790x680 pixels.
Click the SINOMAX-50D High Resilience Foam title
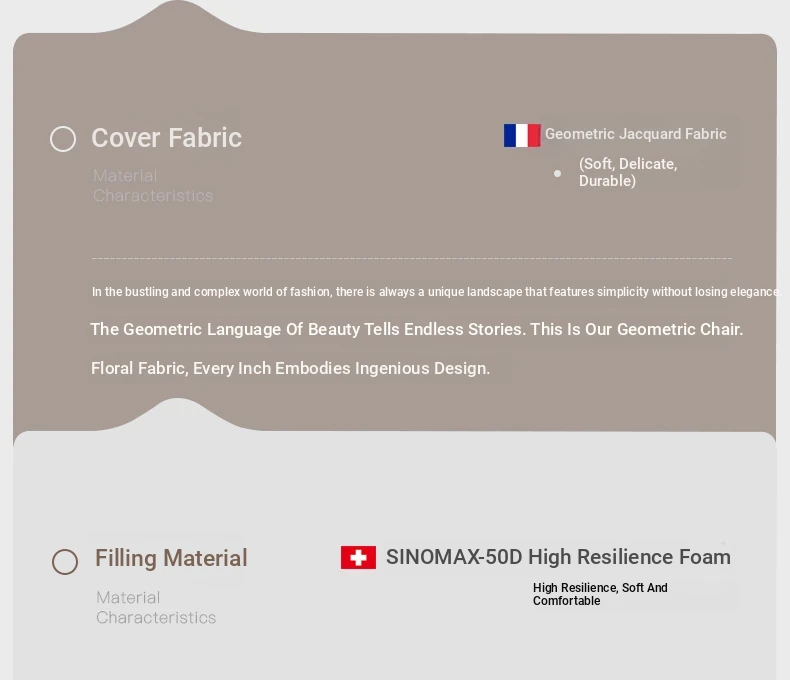558,557
